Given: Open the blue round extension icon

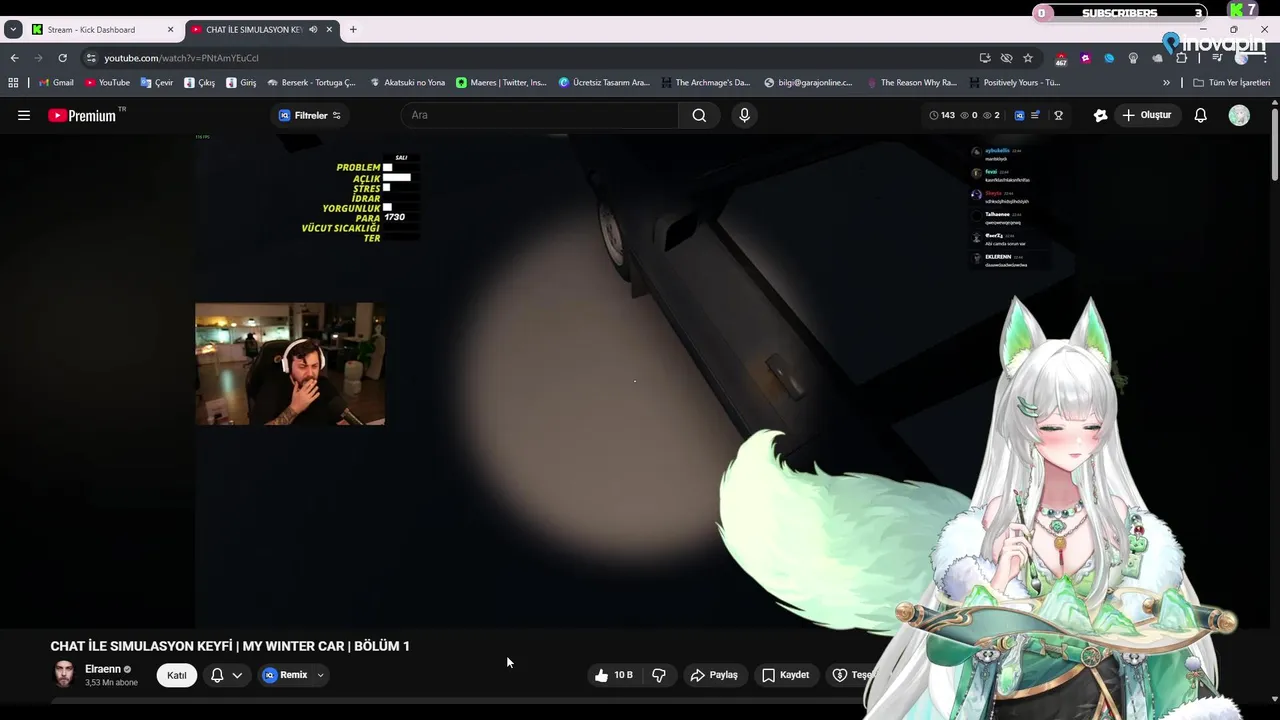Looking at the screenshot, I should [x=1109, y=58].
